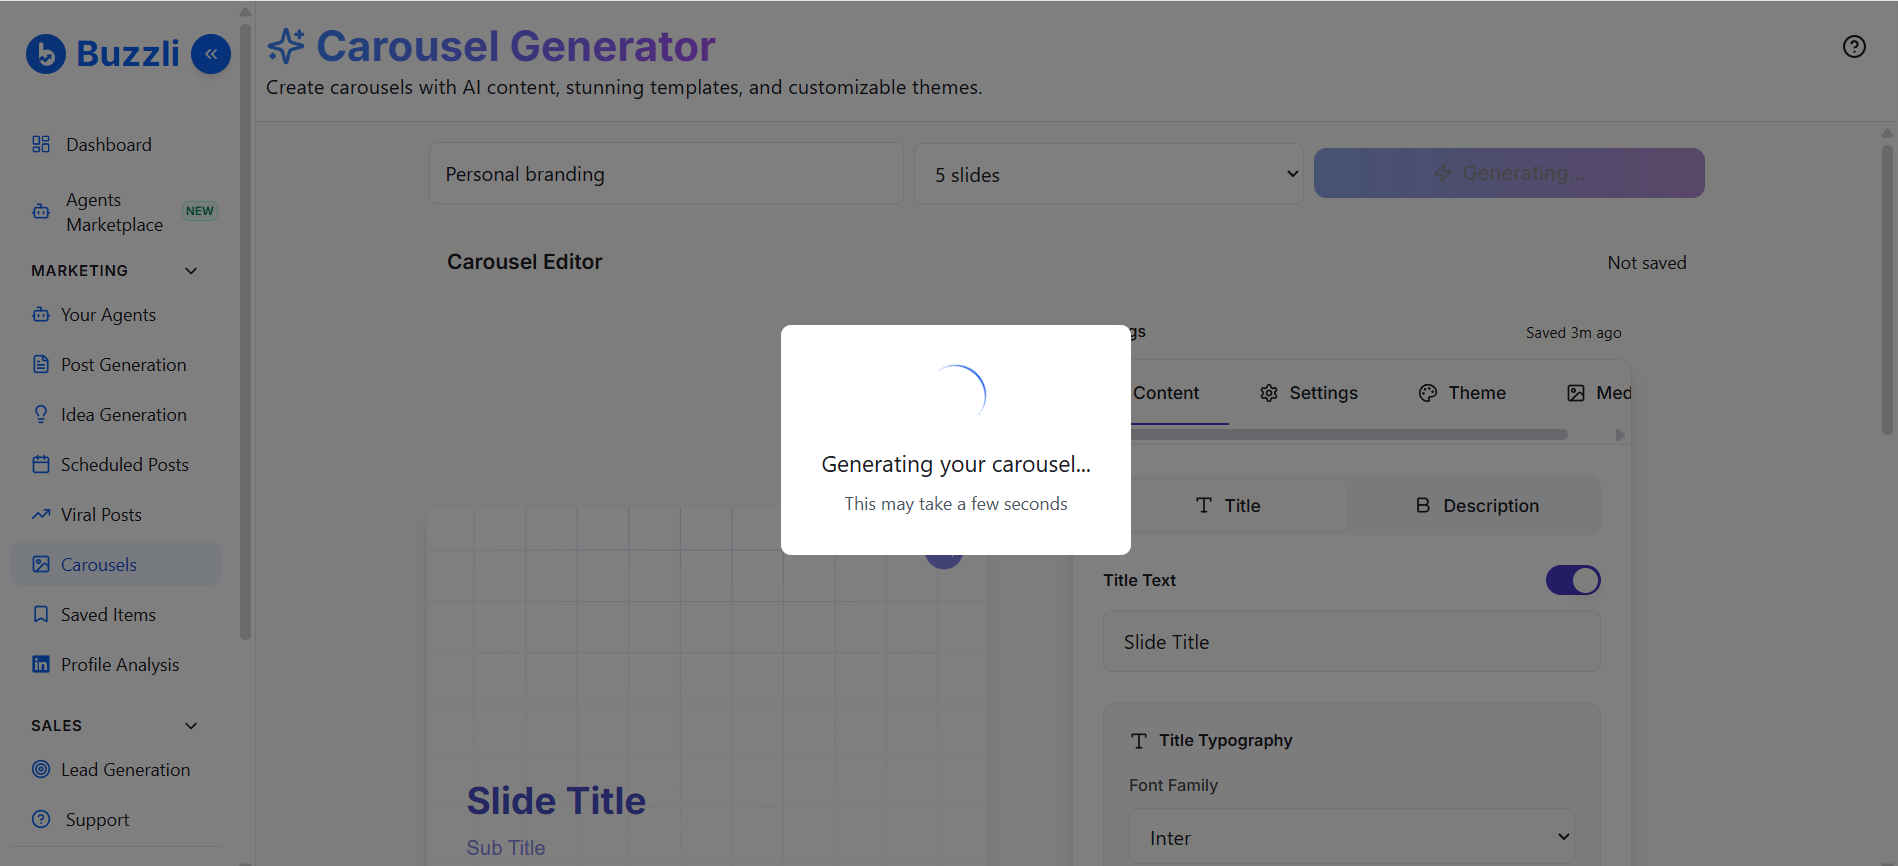Open the 5 slides dropdown
The image size is (1898, 866).
point(1108,174)
